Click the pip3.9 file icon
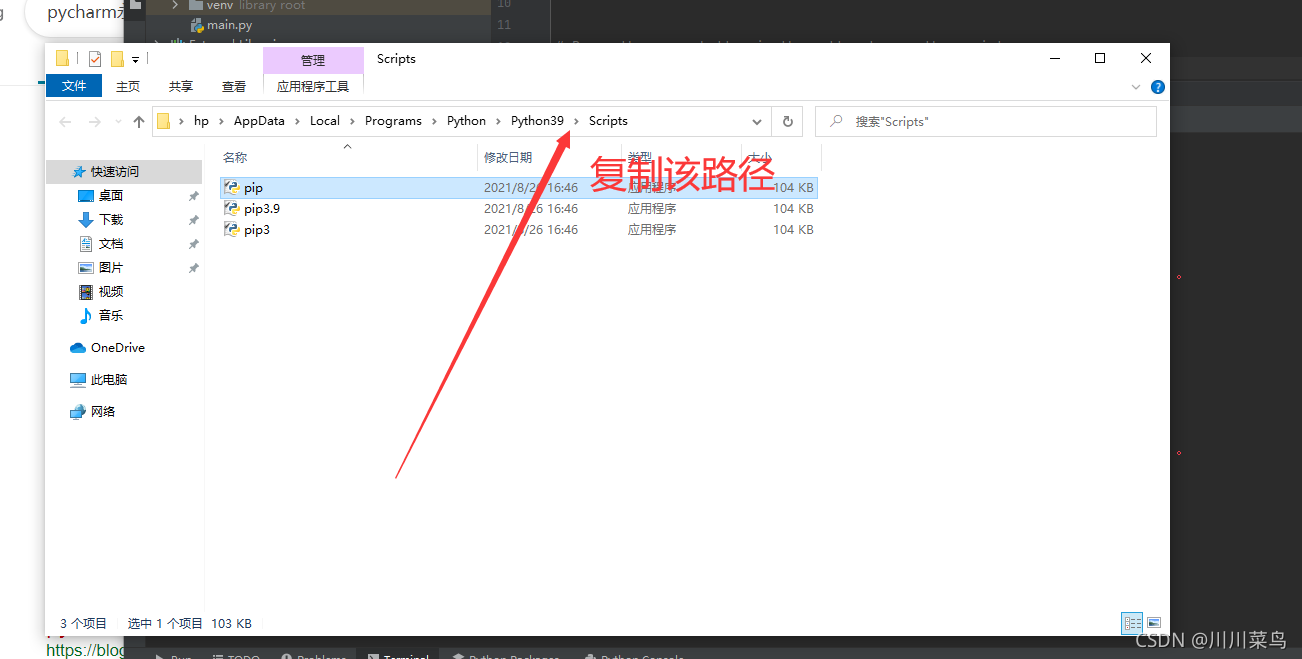 (231, 209)
